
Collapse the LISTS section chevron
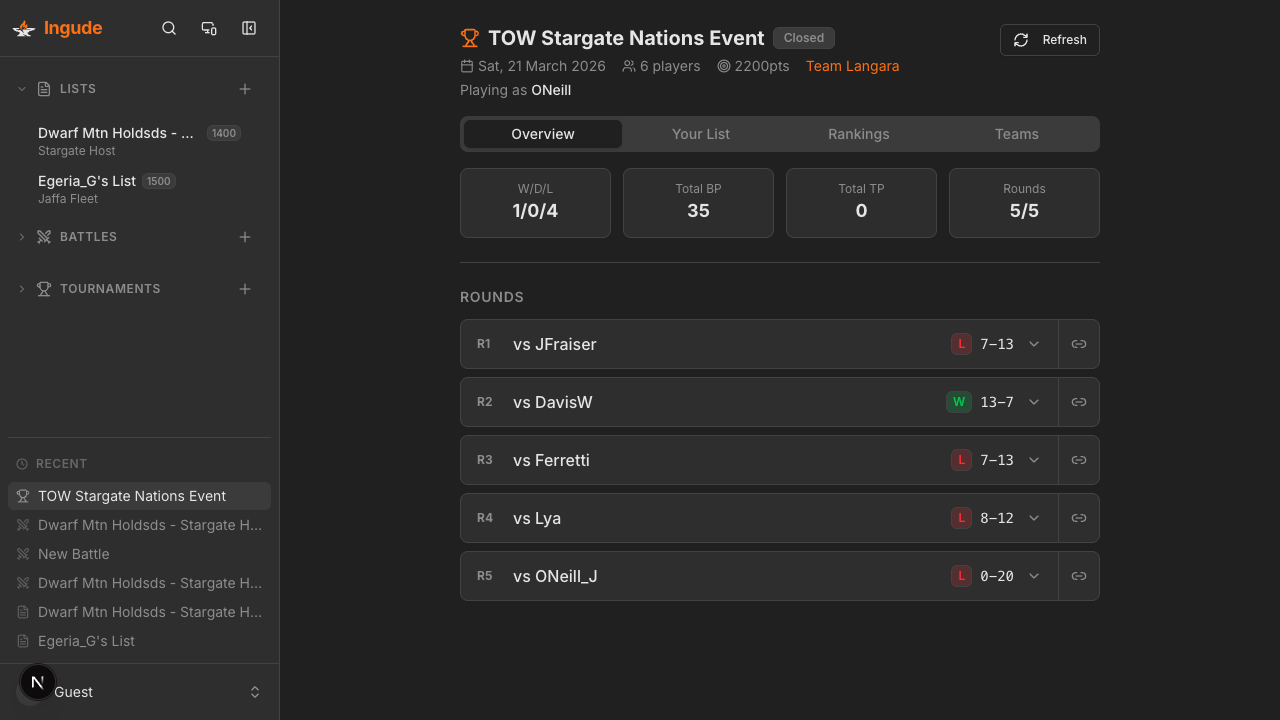[21, 88]
